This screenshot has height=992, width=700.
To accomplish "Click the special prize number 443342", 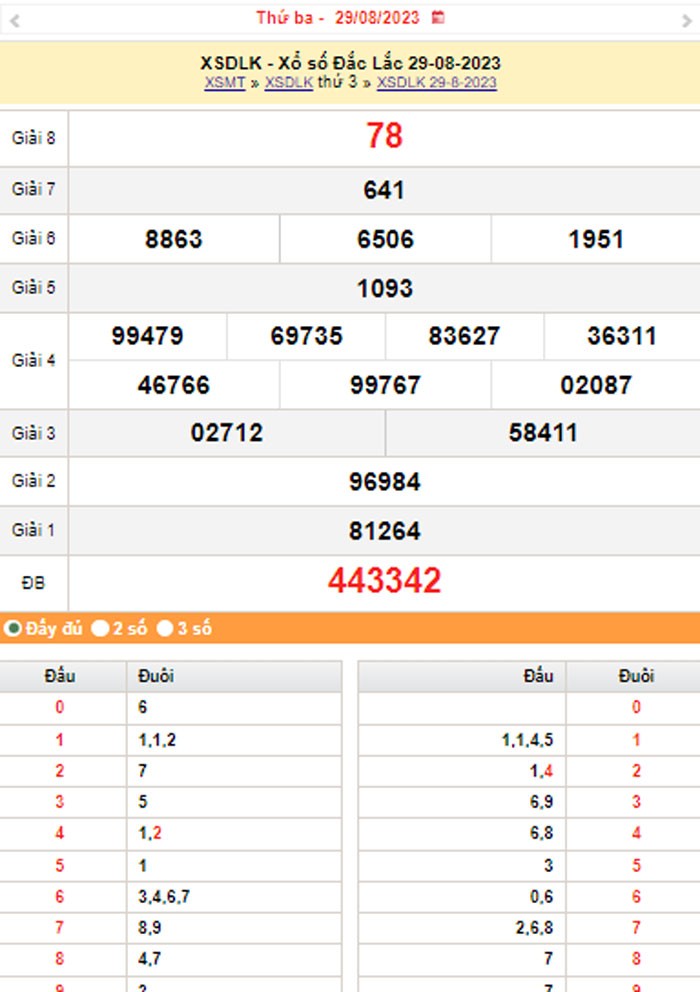I will coord(384,581).
